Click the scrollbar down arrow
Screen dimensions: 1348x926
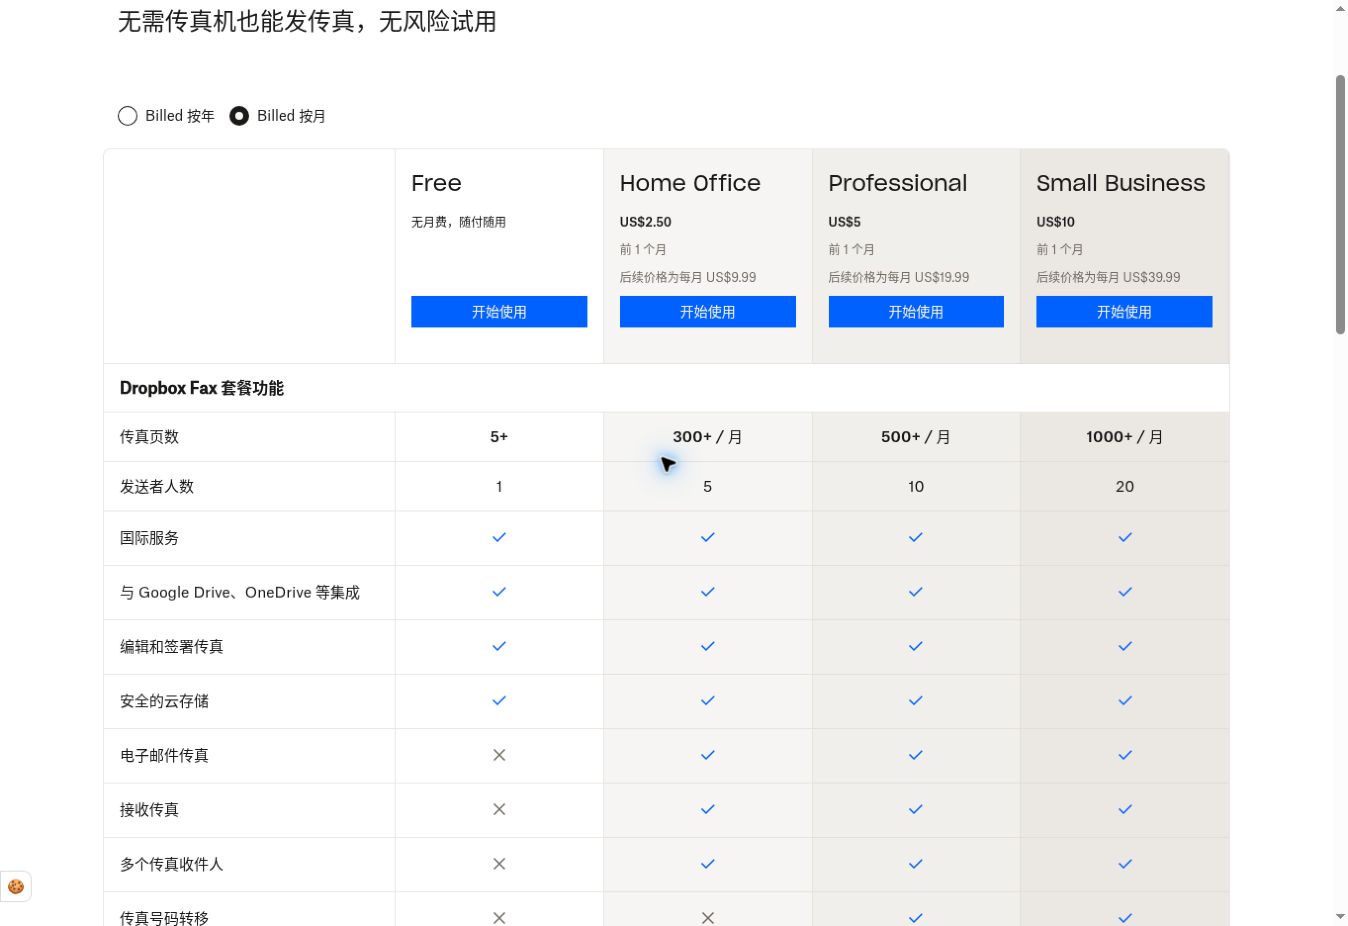[x=1341, y=916]
